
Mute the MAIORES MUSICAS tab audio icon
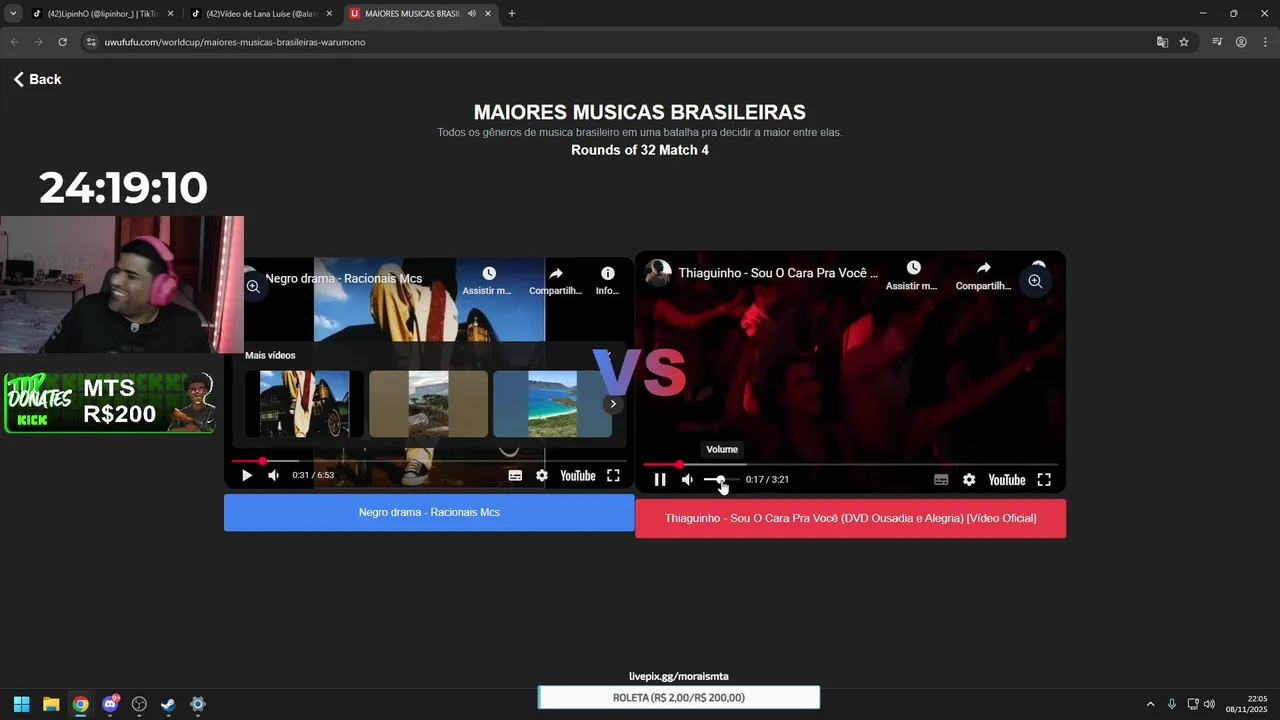tap(472, 14)
